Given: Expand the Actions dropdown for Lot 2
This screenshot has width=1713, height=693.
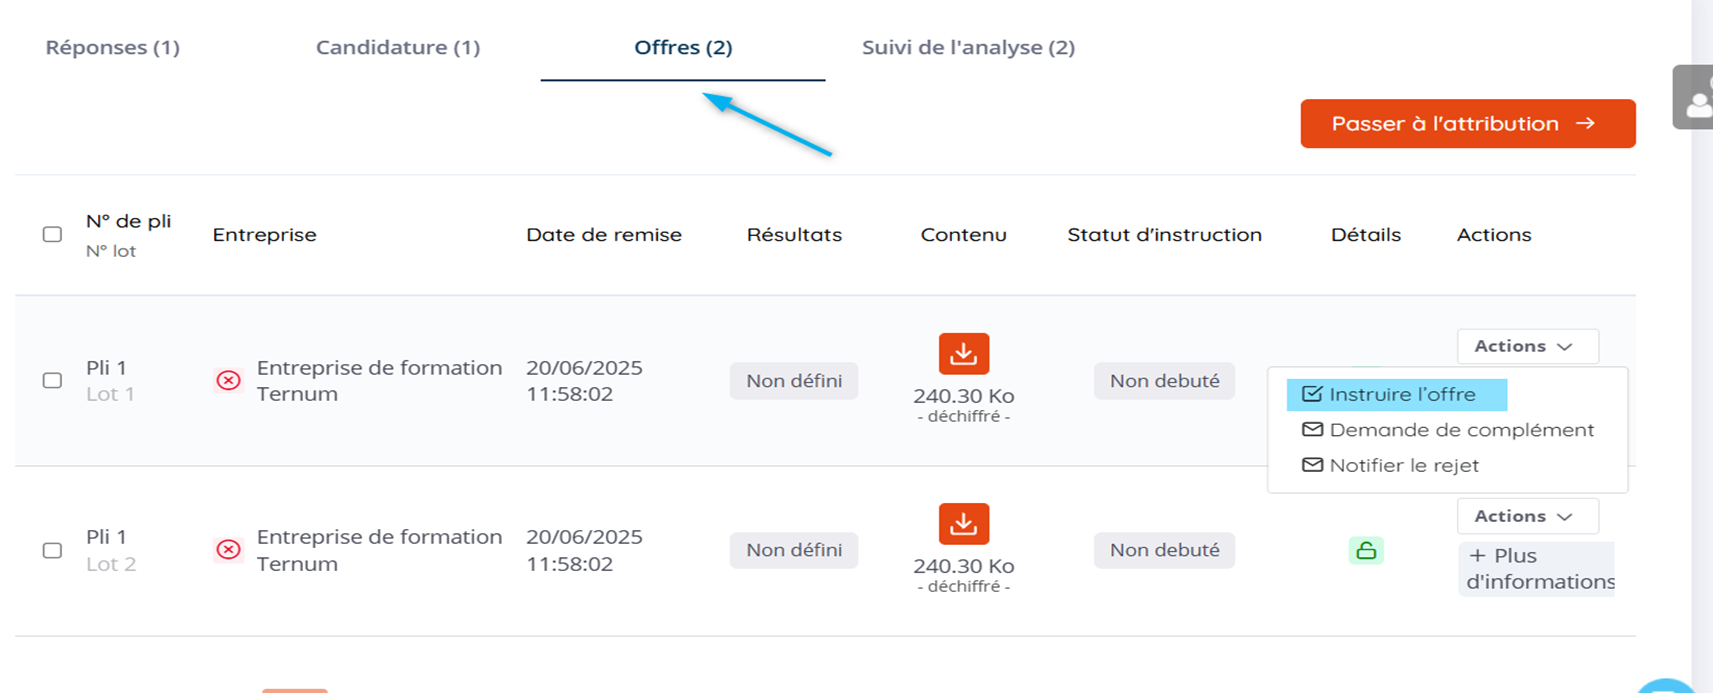Looking at the screenshot, I should [x=1527, y=516].
